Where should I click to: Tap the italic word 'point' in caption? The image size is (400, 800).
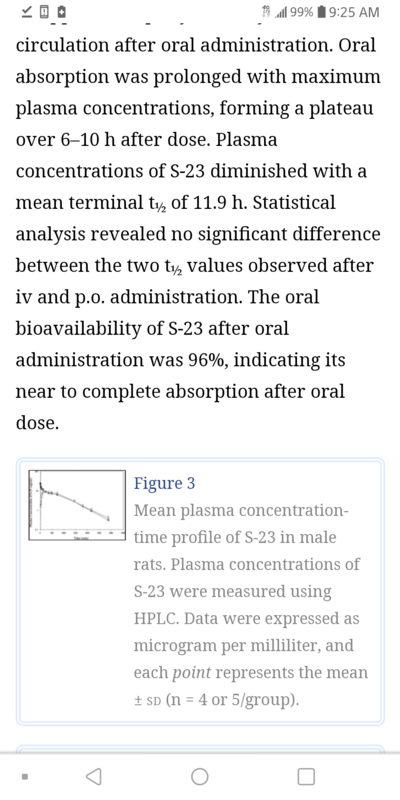(x=191, y=672)
